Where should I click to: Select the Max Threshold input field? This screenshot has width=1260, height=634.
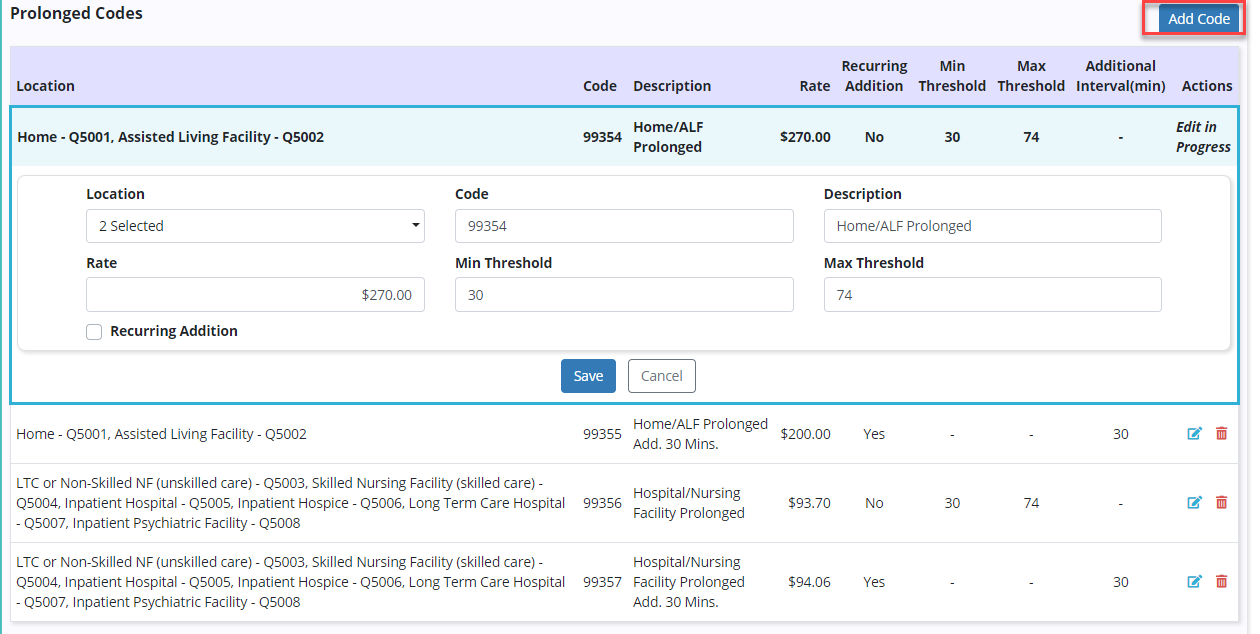[992, 295]
